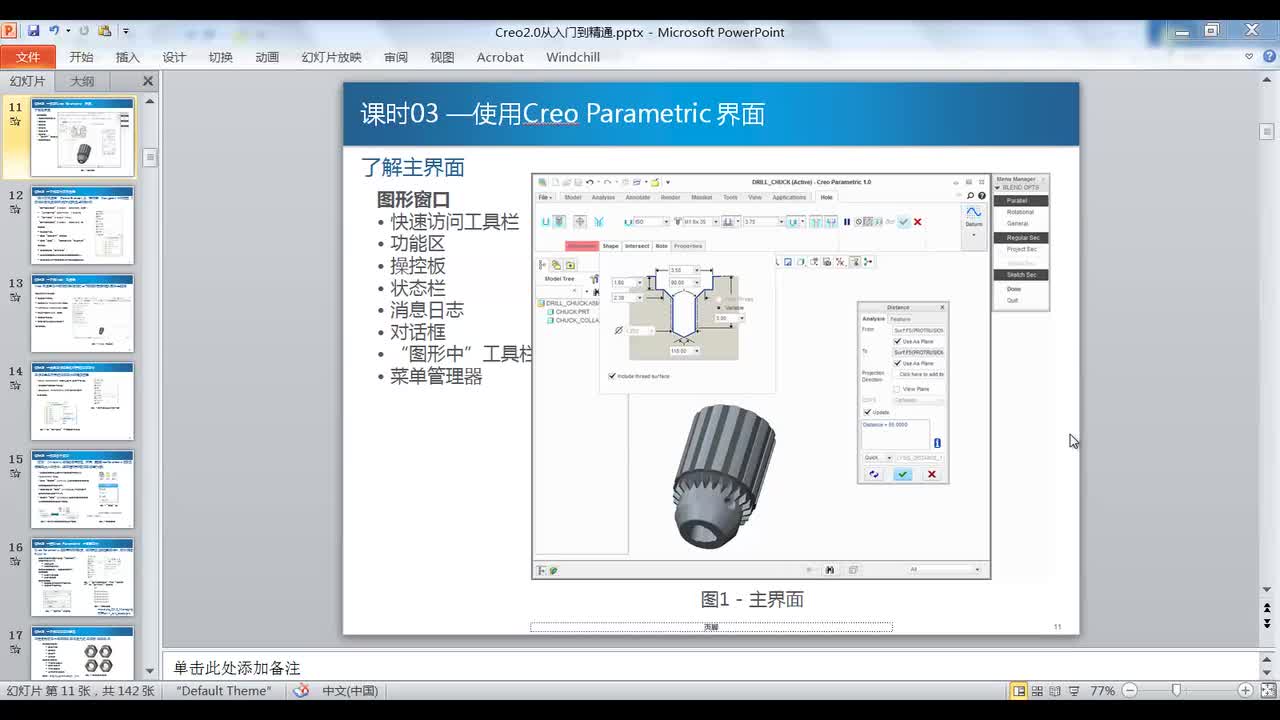Click the 快速访问工具栏 bullet text
This screenshot has height=720, width=1280.
coord(455,222)
